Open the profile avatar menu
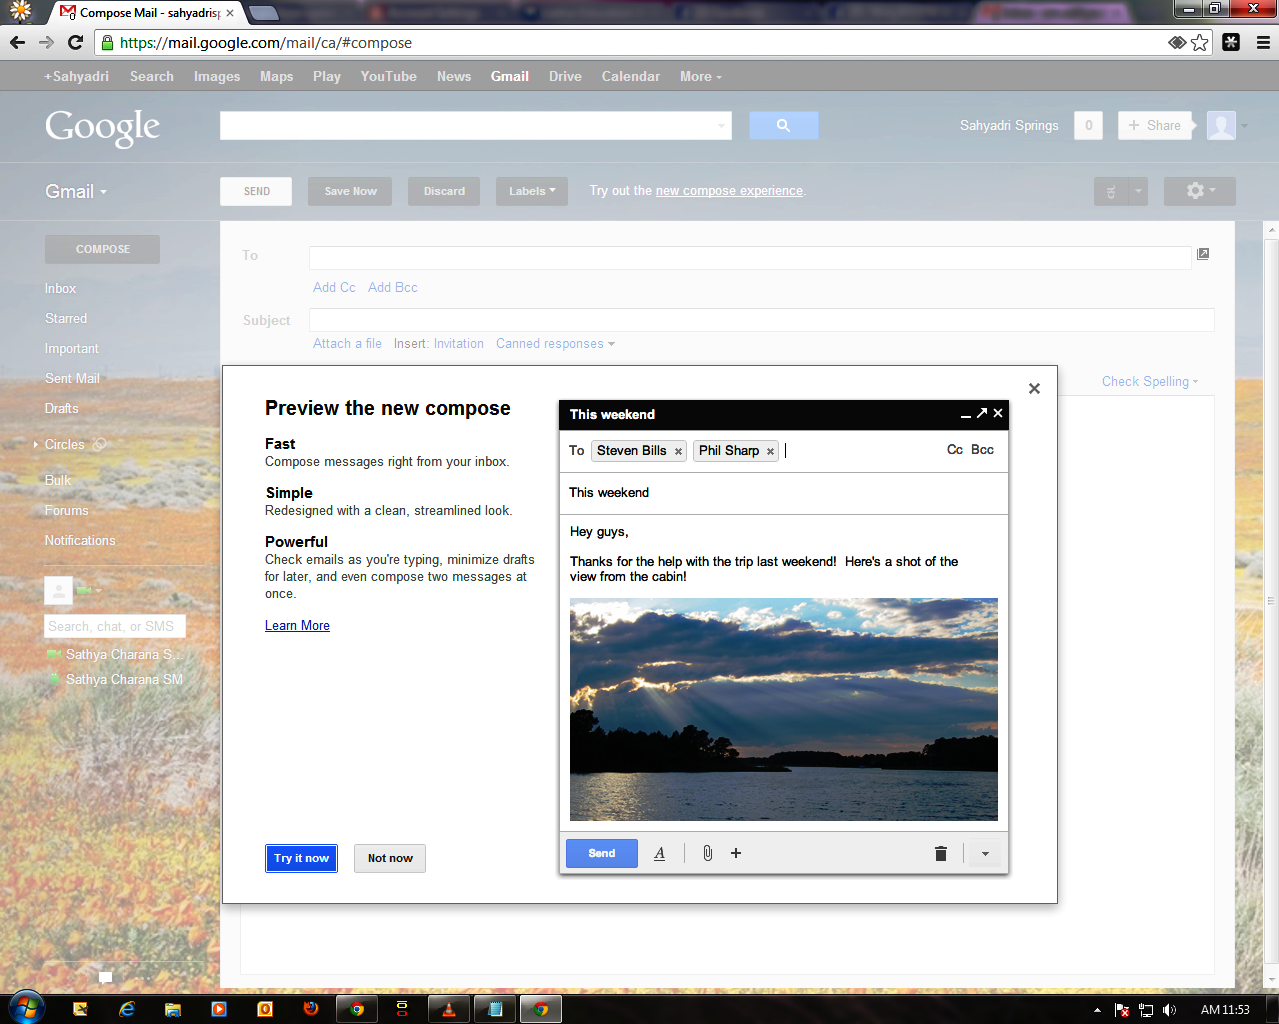This screenshot has height=1024, width=1279. 1221,125
